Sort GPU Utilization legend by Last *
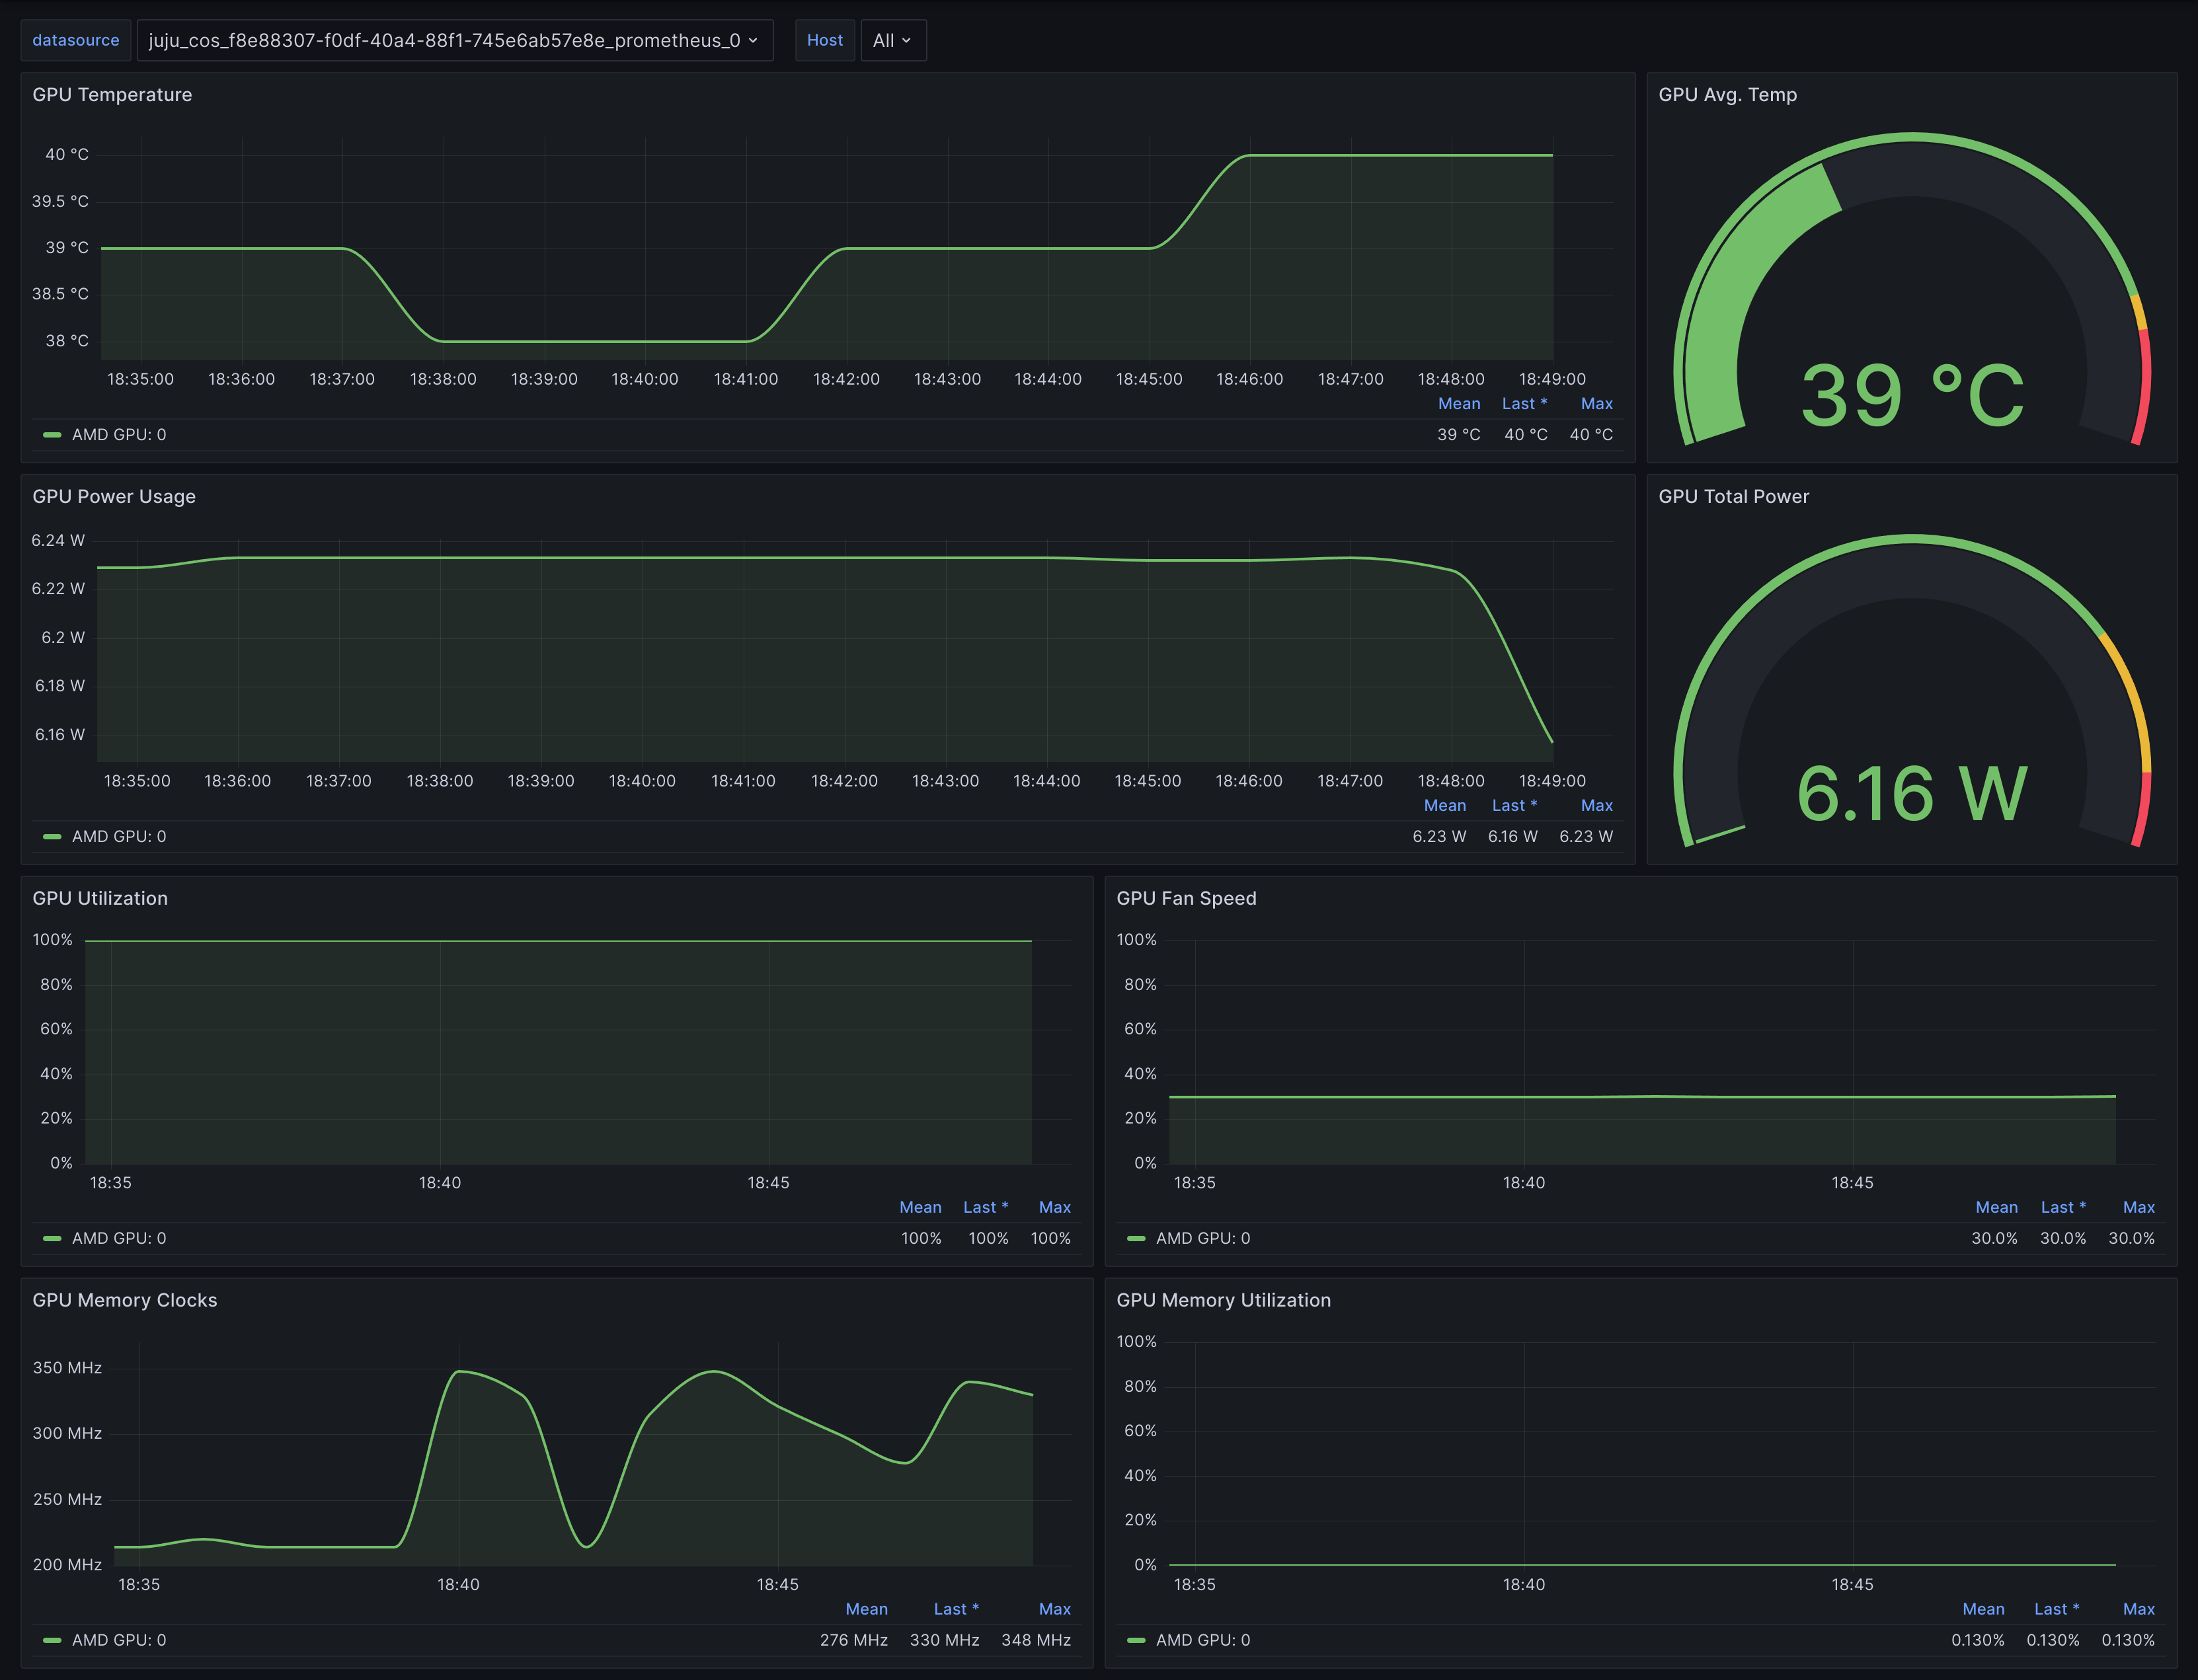This screenshot has height=1680, width=2198. click(985, 1208)
